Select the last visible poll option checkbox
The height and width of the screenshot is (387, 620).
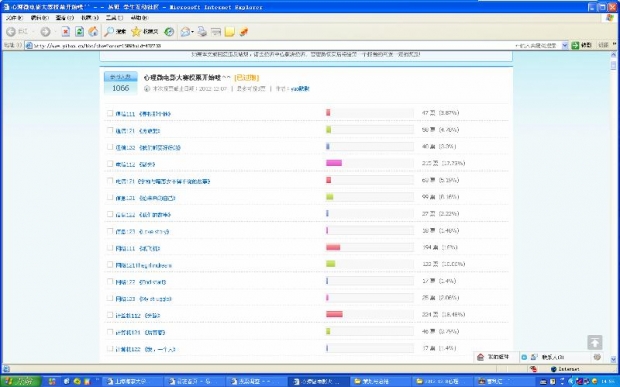click(x=110, y=349)
